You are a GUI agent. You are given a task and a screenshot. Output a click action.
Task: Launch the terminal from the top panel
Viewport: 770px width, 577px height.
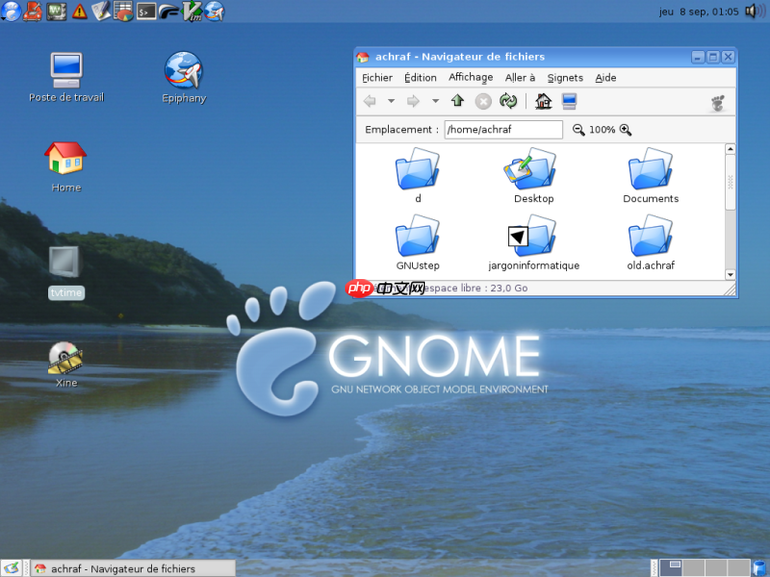click(146, 11)
